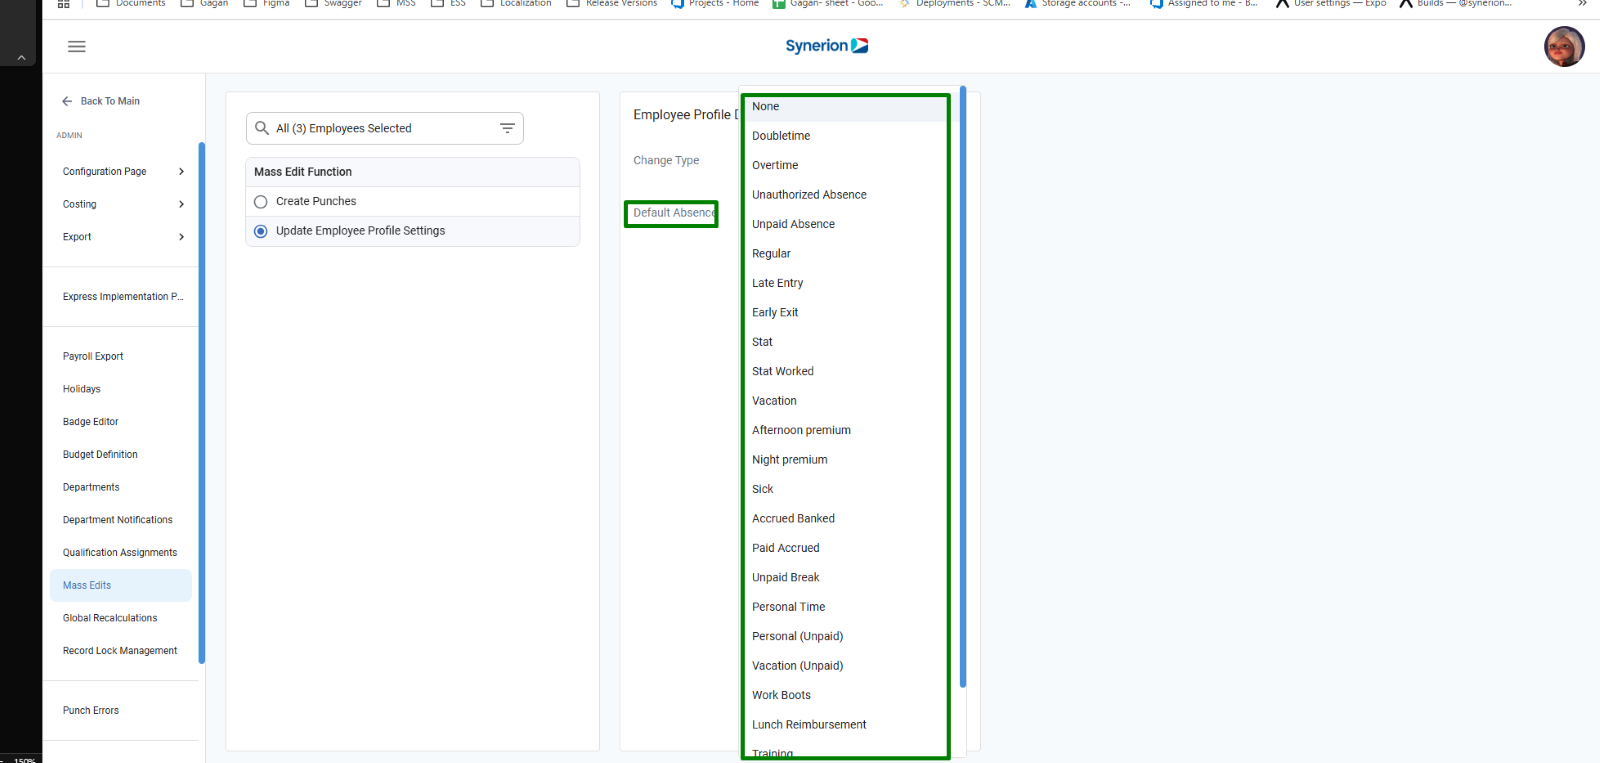1600x763 pixels.
Task: Go Back To Main link
Action: coord(110,101)
